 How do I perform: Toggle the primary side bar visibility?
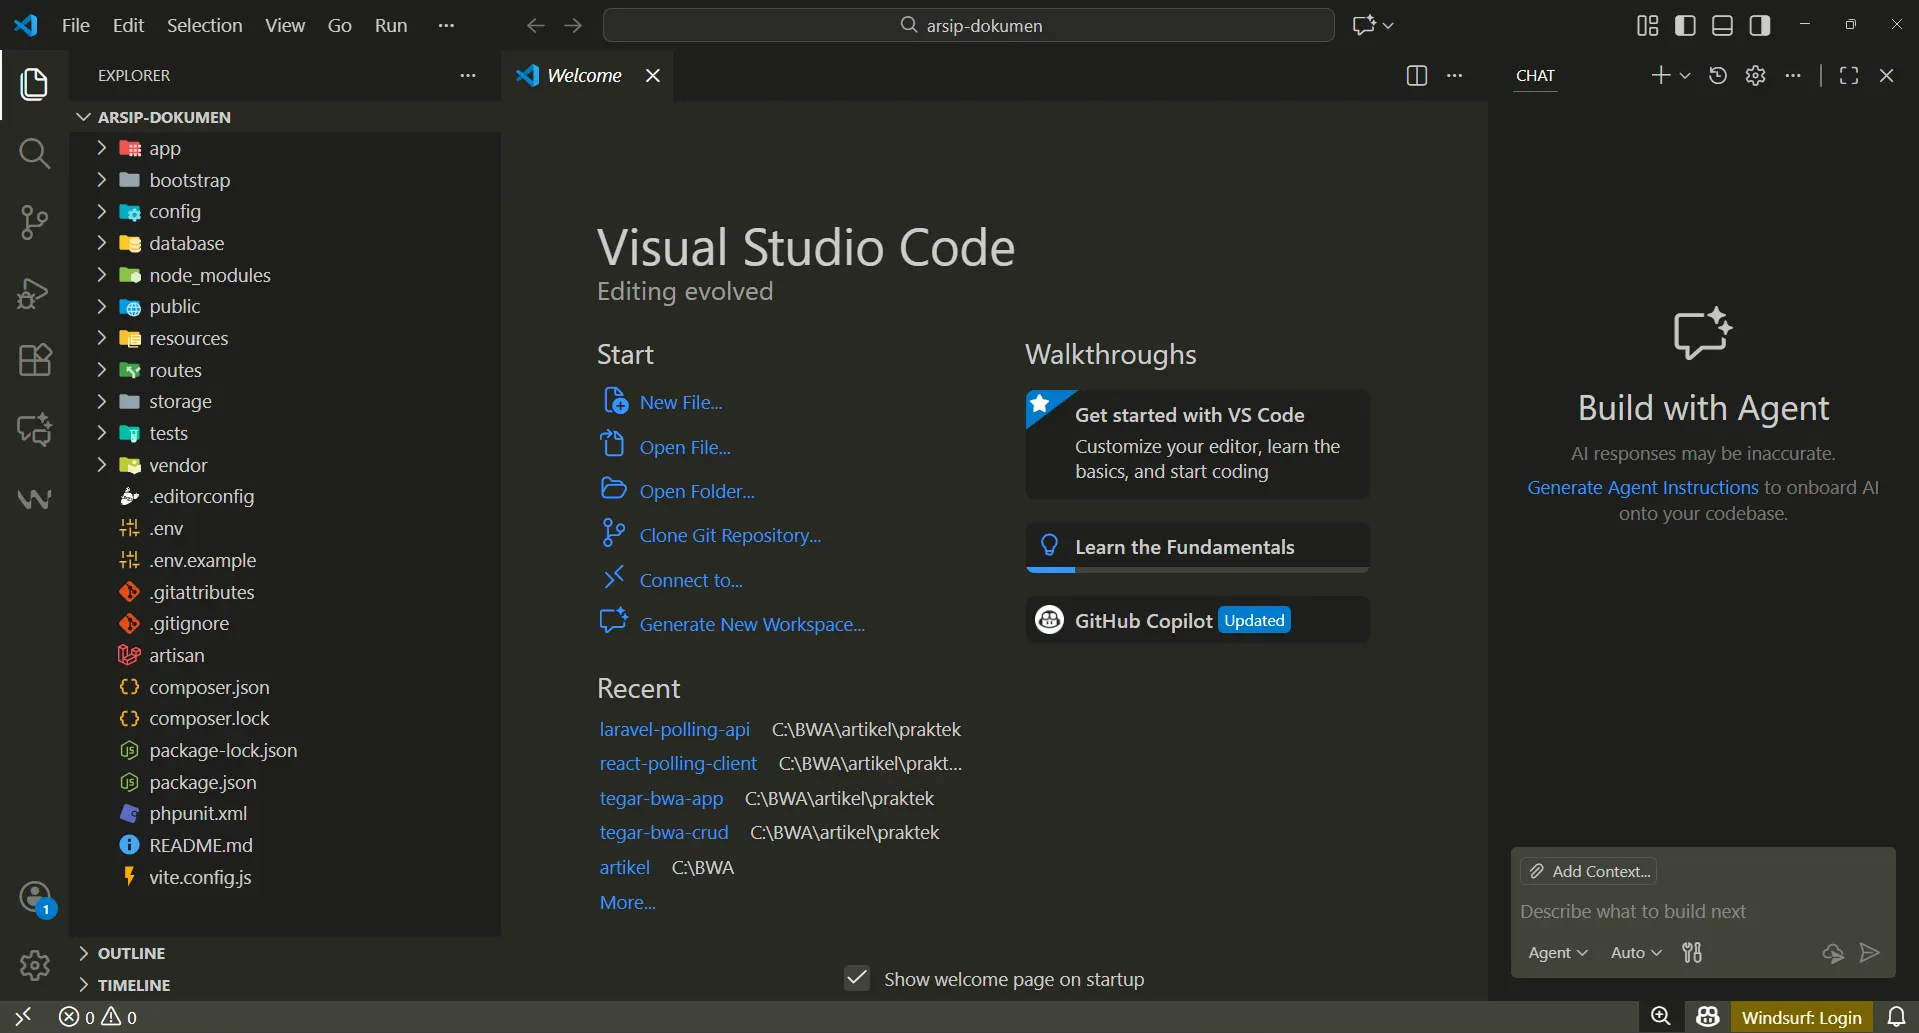[1685, 25]
